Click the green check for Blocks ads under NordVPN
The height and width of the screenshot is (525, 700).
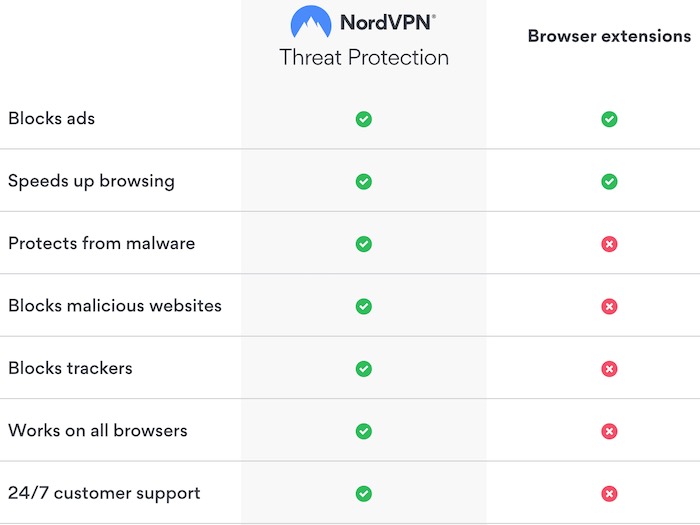(x=364, y=119)
